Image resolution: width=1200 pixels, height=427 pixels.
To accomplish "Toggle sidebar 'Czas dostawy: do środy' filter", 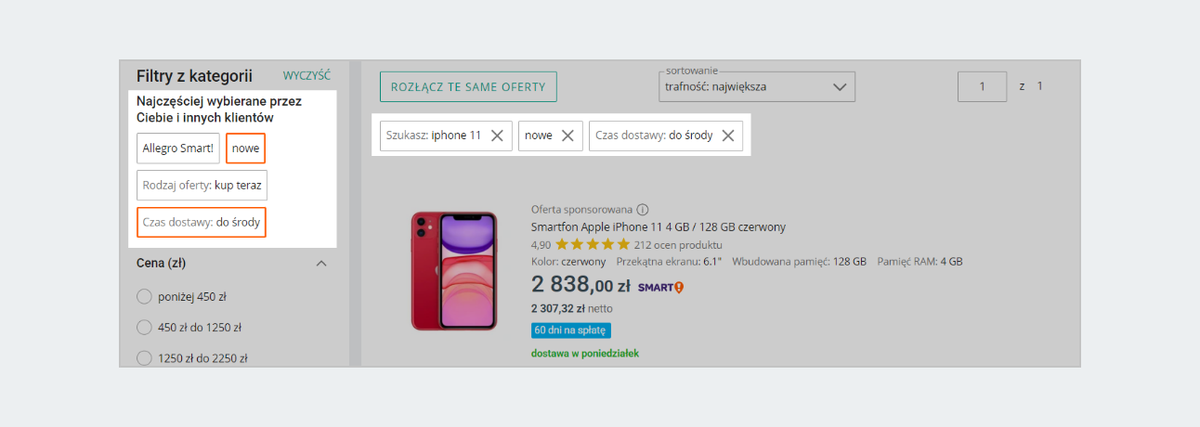I will point(201,222).
